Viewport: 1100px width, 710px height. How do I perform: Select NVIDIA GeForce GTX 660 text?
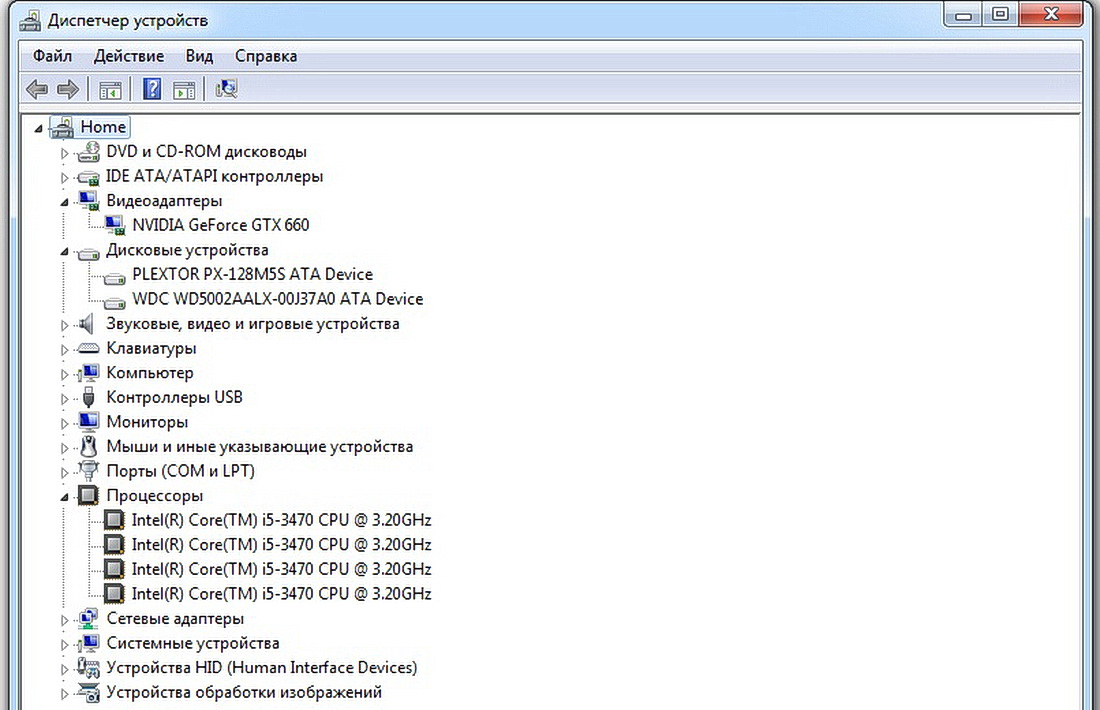click(x=221, y=225)
